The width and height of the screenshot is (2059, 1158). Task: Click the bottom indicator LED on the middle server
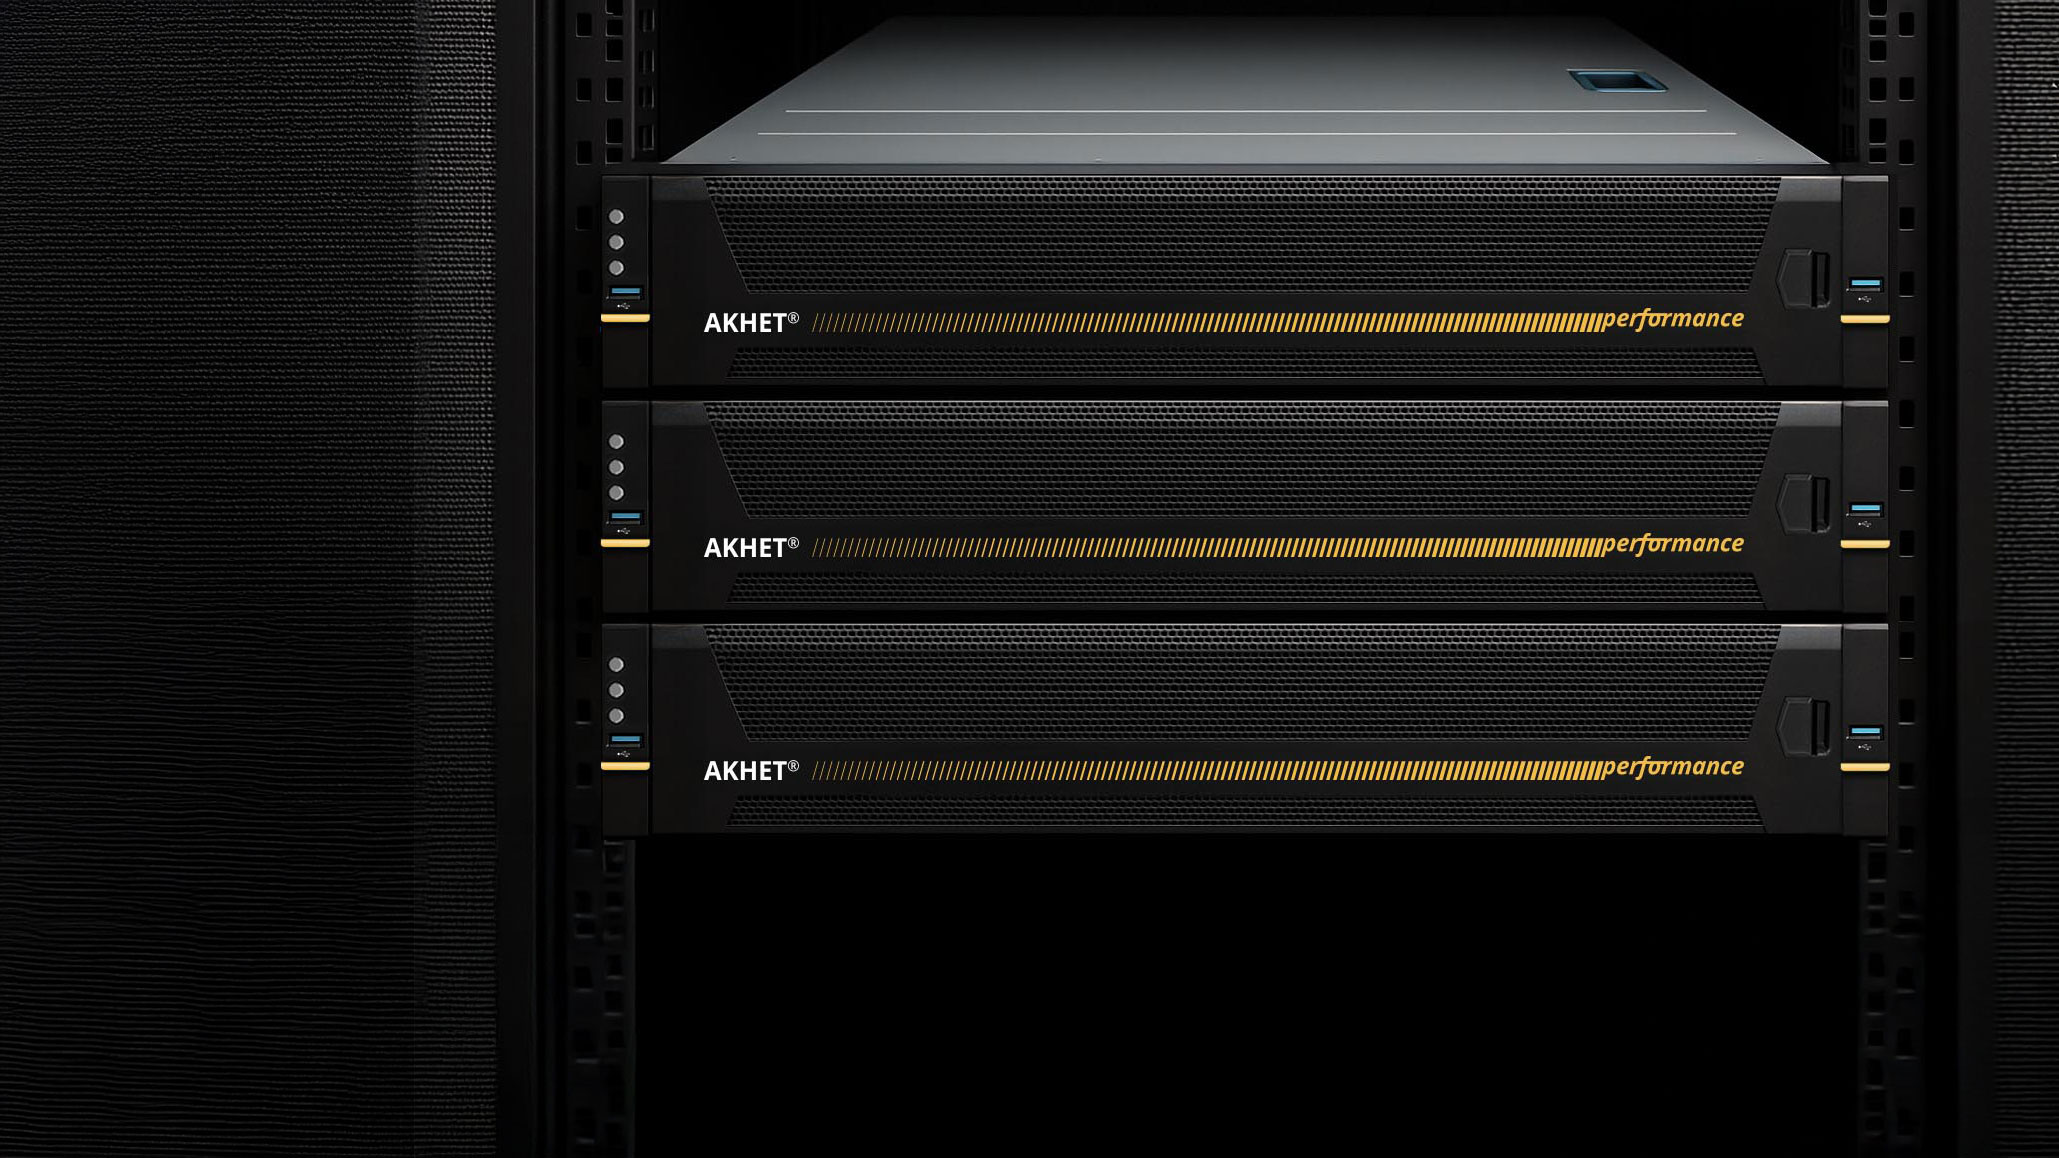pos(616,493)
